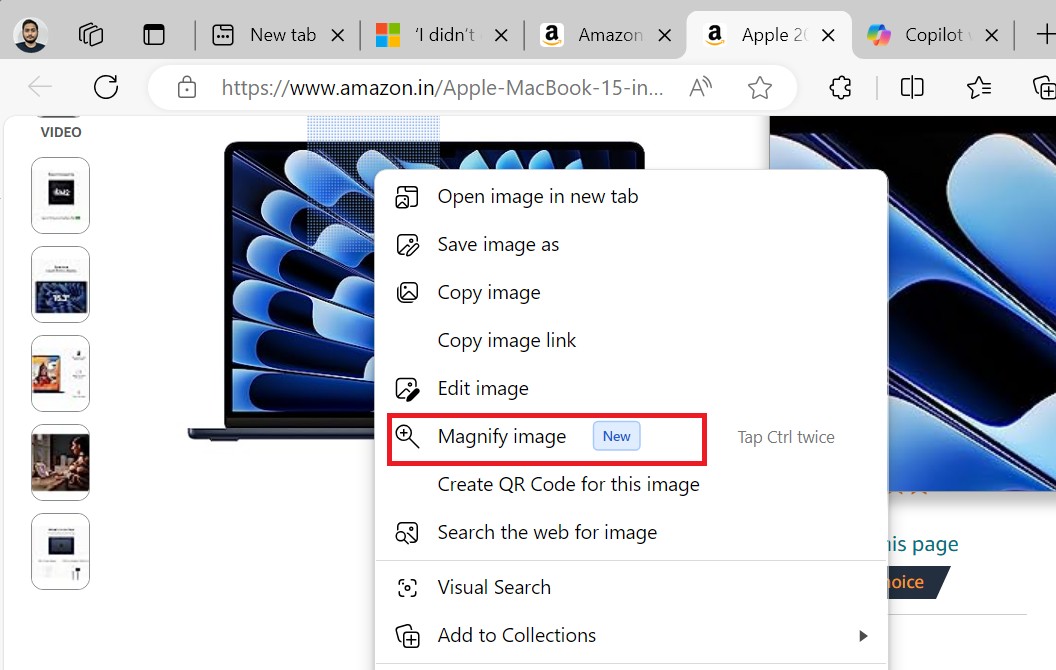This screenshot has height=670, width=1056.
Task: Select Visual Search from the menu
Action: coord(494,587)
